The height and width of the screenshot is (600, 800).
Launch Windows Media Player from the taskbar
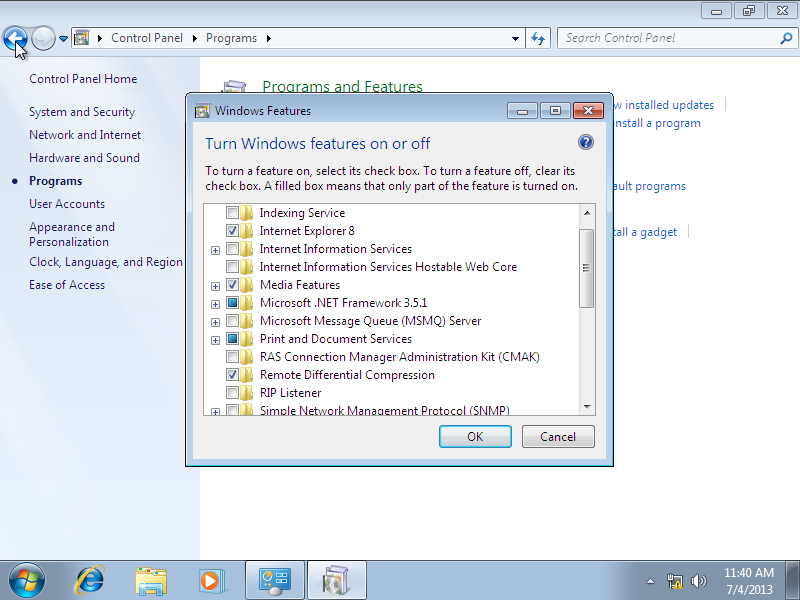click(x=212, y=580)
